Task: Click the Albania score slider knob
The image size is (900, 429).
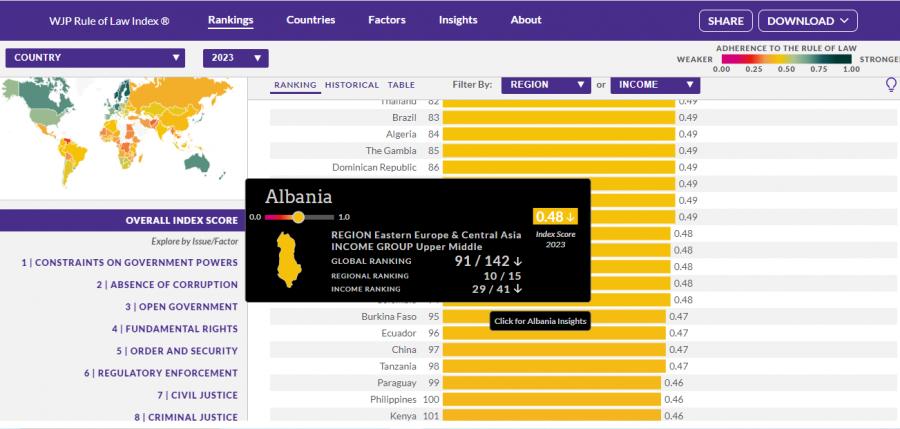Action: coord(298,217)
